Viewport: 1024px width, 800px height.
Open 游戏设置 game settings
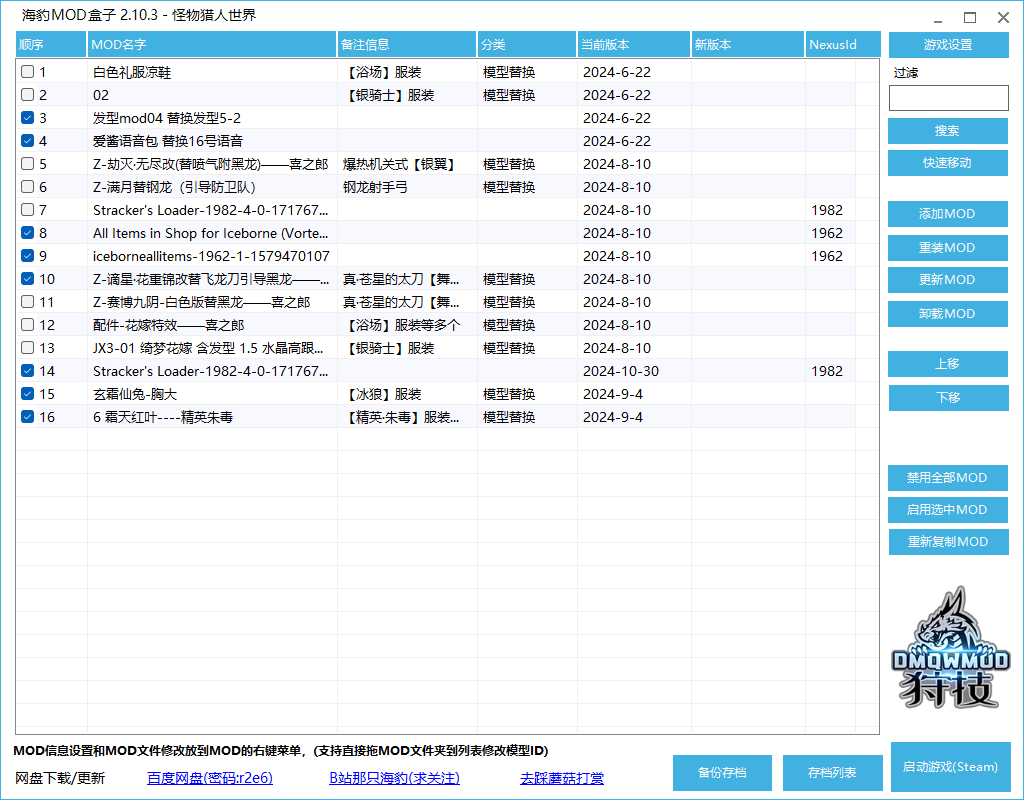click(x=948, y=44)
